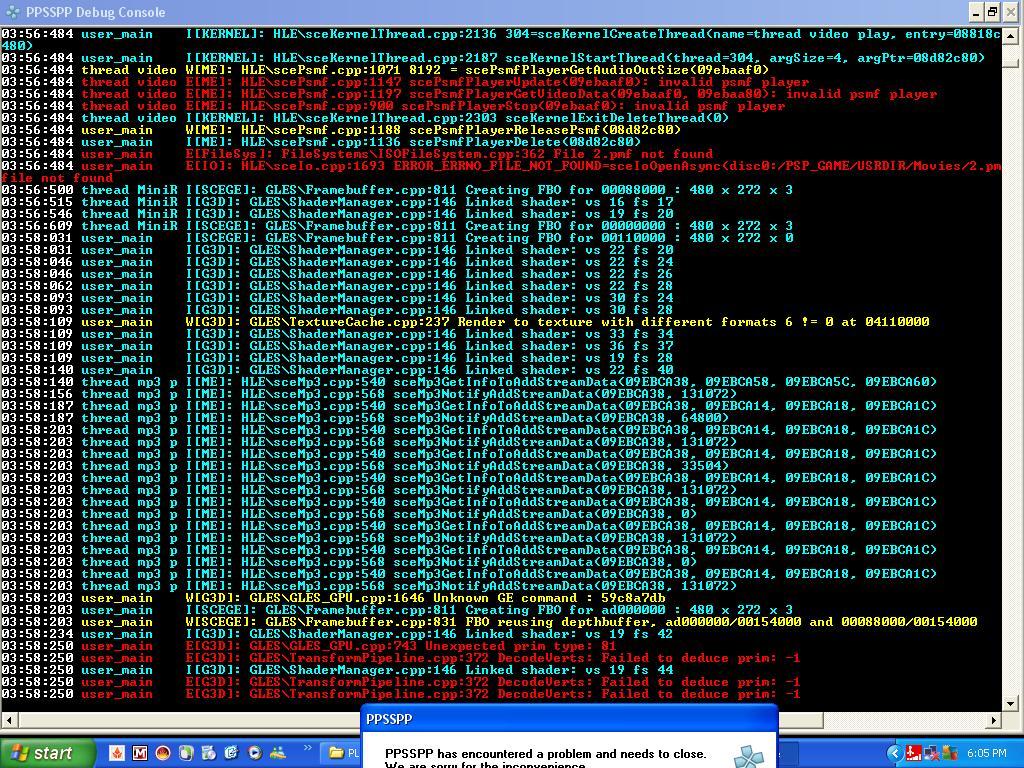Open the PPSSPP Debug Console system menu icon
The height and width of the screenshot is (768, 1024).
pyautogui.click(x=11, y=12)
